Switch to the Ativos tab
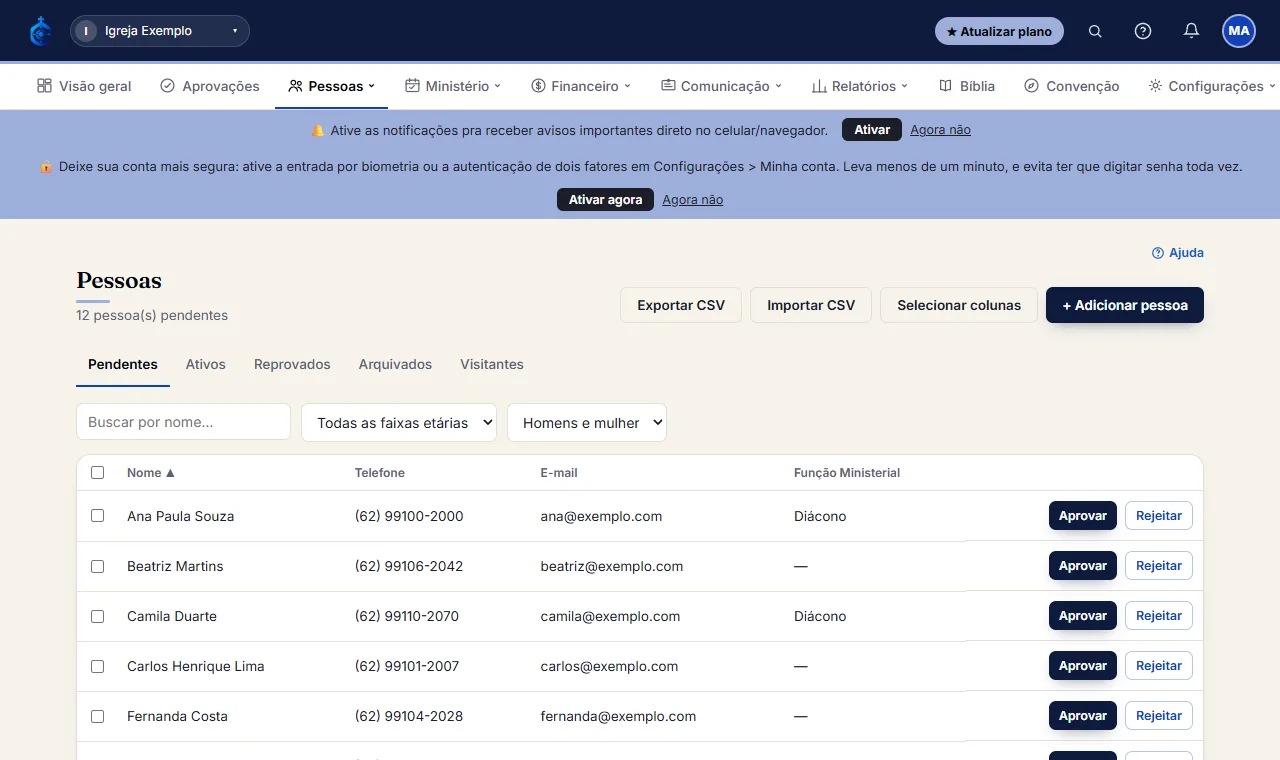 coord(206,364)
